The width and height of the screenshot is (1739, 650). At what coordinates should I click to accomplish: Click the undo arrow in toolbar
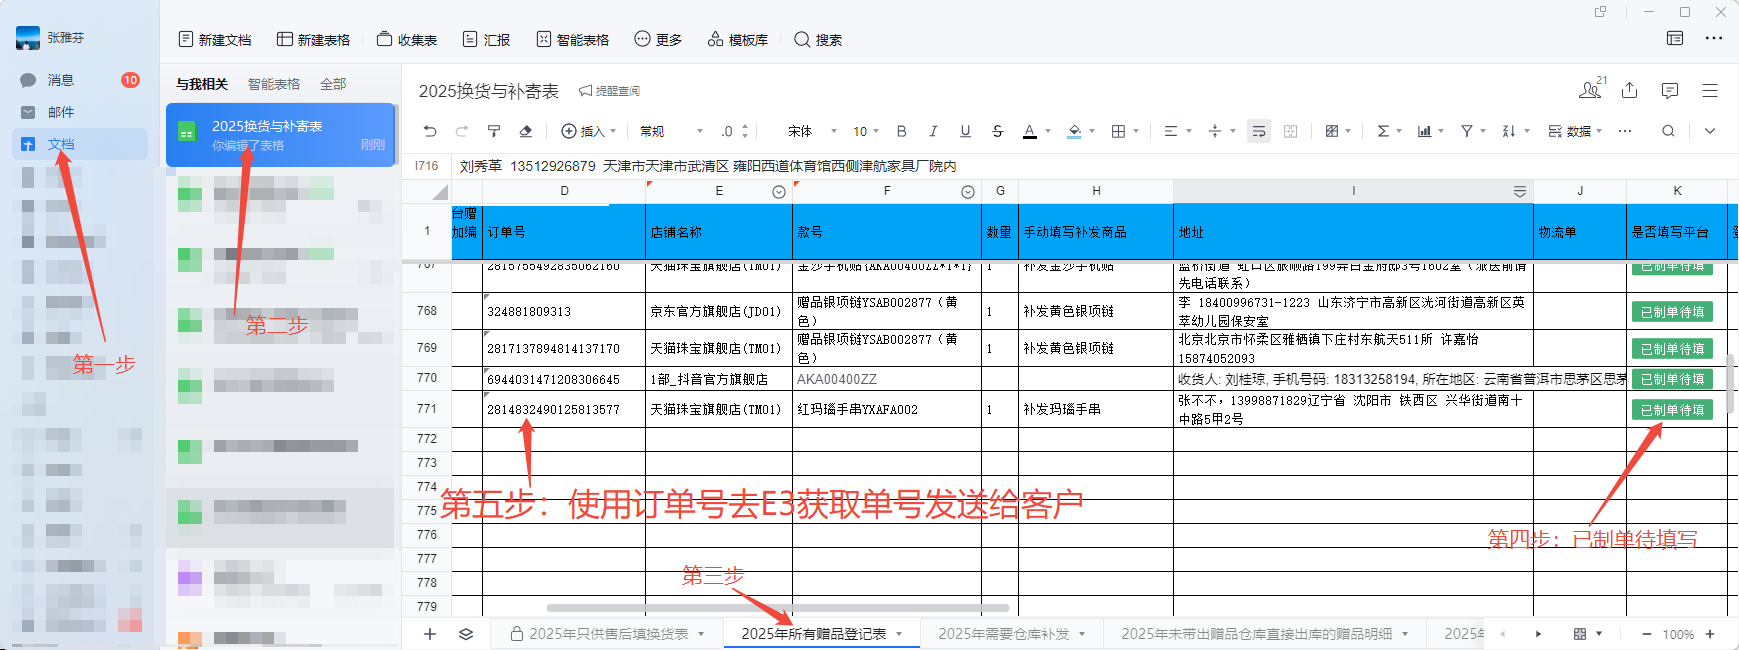[x=430, y=131]
